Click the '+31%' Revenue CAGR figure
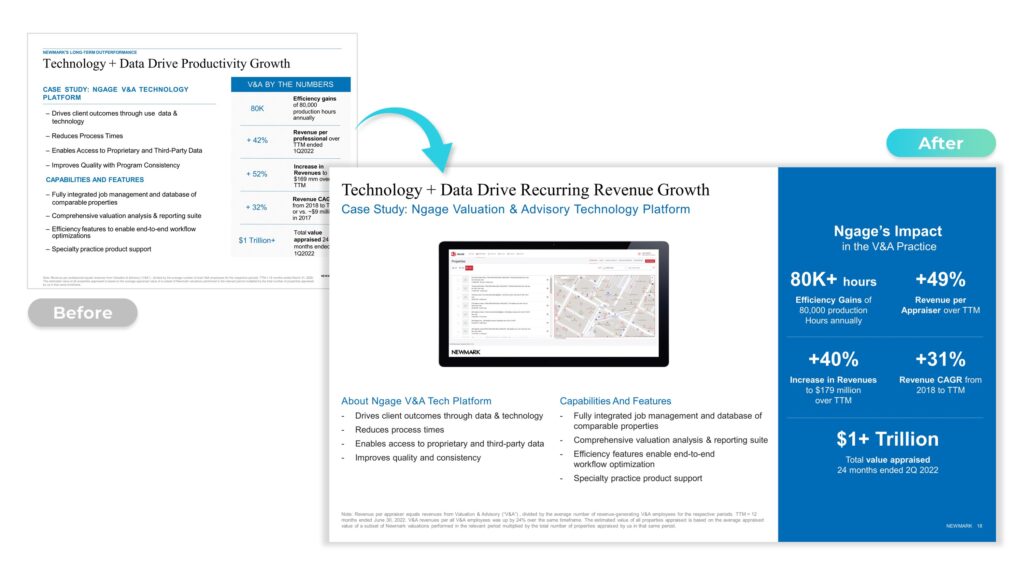Image resolution: width=1024 pixels, height=576 pixels. pos(939,359)
